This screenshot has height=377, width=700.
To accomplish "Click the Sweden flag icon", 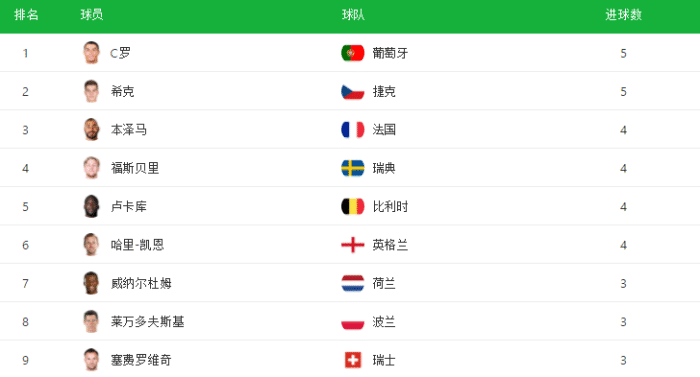I will coord(353,168).
